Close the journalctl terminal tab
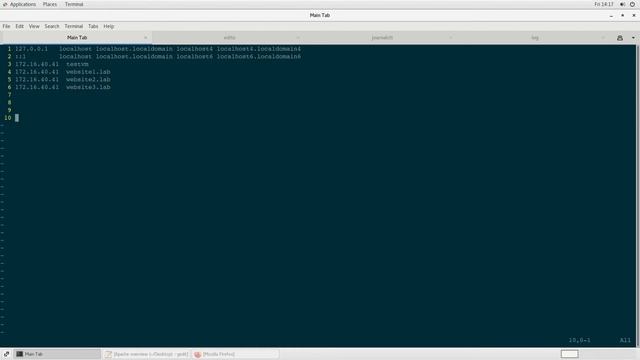 point(451,38)
